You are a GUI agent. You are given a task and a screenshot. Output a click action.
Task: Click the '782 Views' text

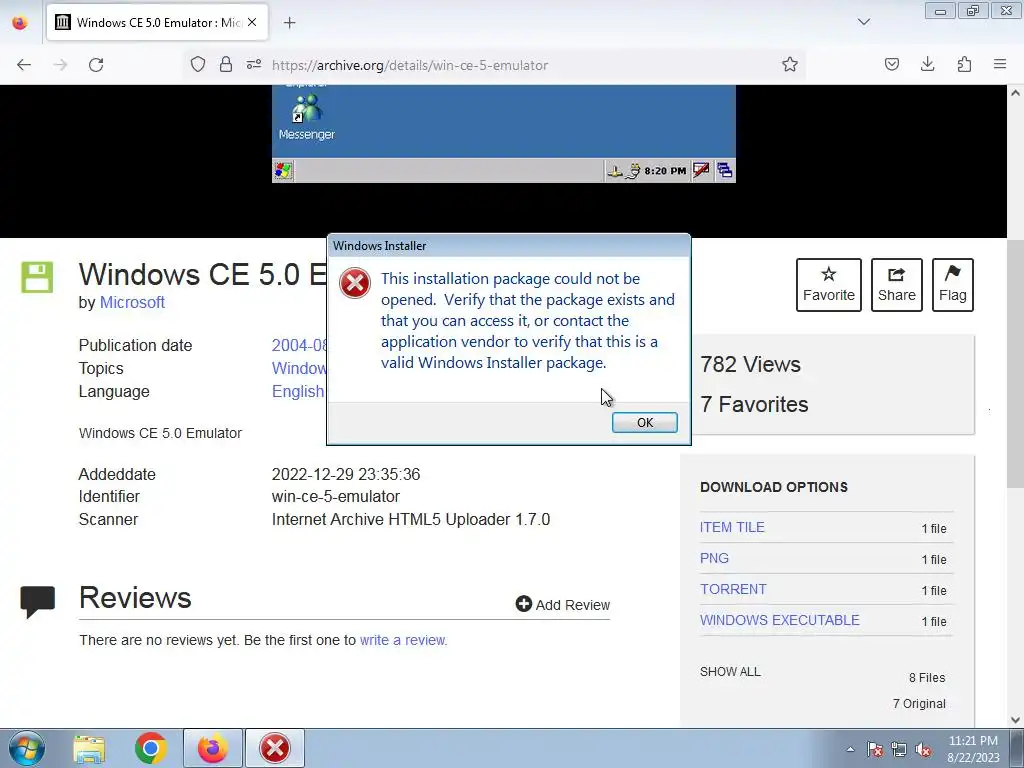tap(750, 364)
